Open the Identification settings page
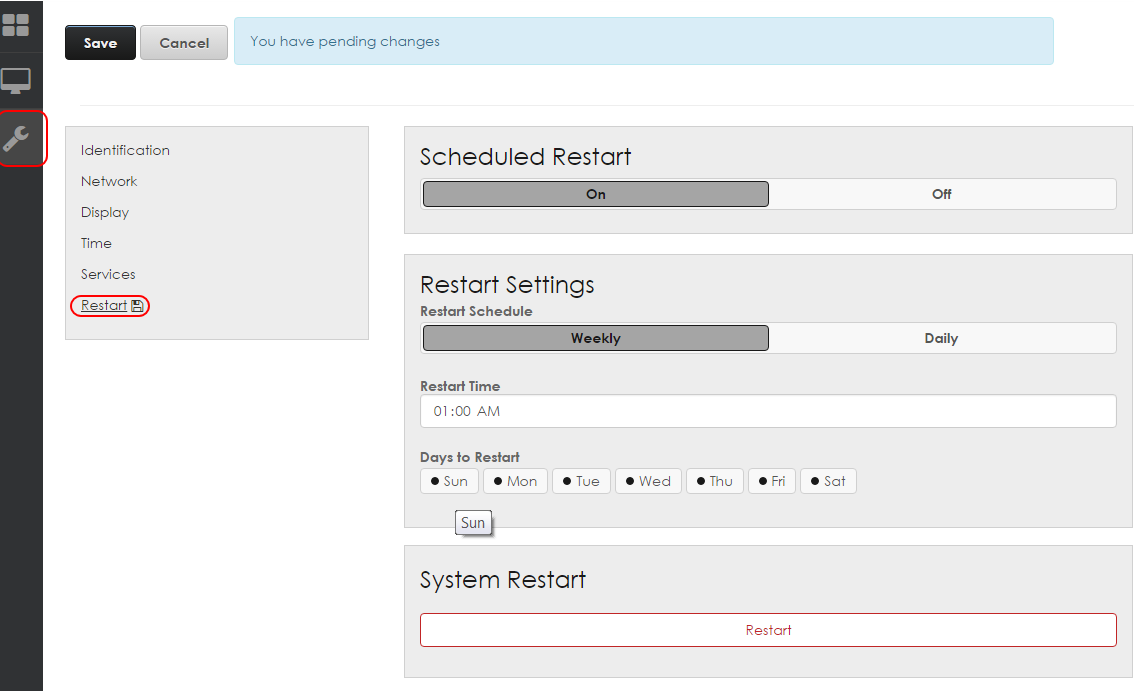Screen dimensions: 1134x692 tap(125, 150)
